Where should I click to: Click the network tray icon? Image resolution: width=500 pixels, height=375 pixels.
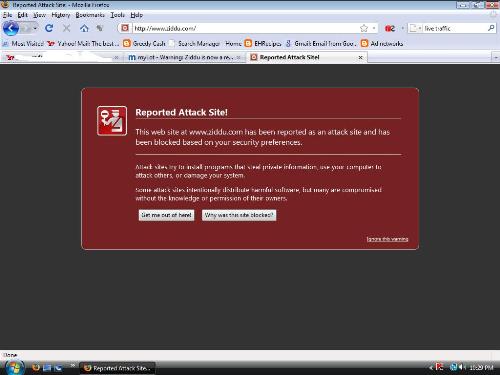[453, 367]
